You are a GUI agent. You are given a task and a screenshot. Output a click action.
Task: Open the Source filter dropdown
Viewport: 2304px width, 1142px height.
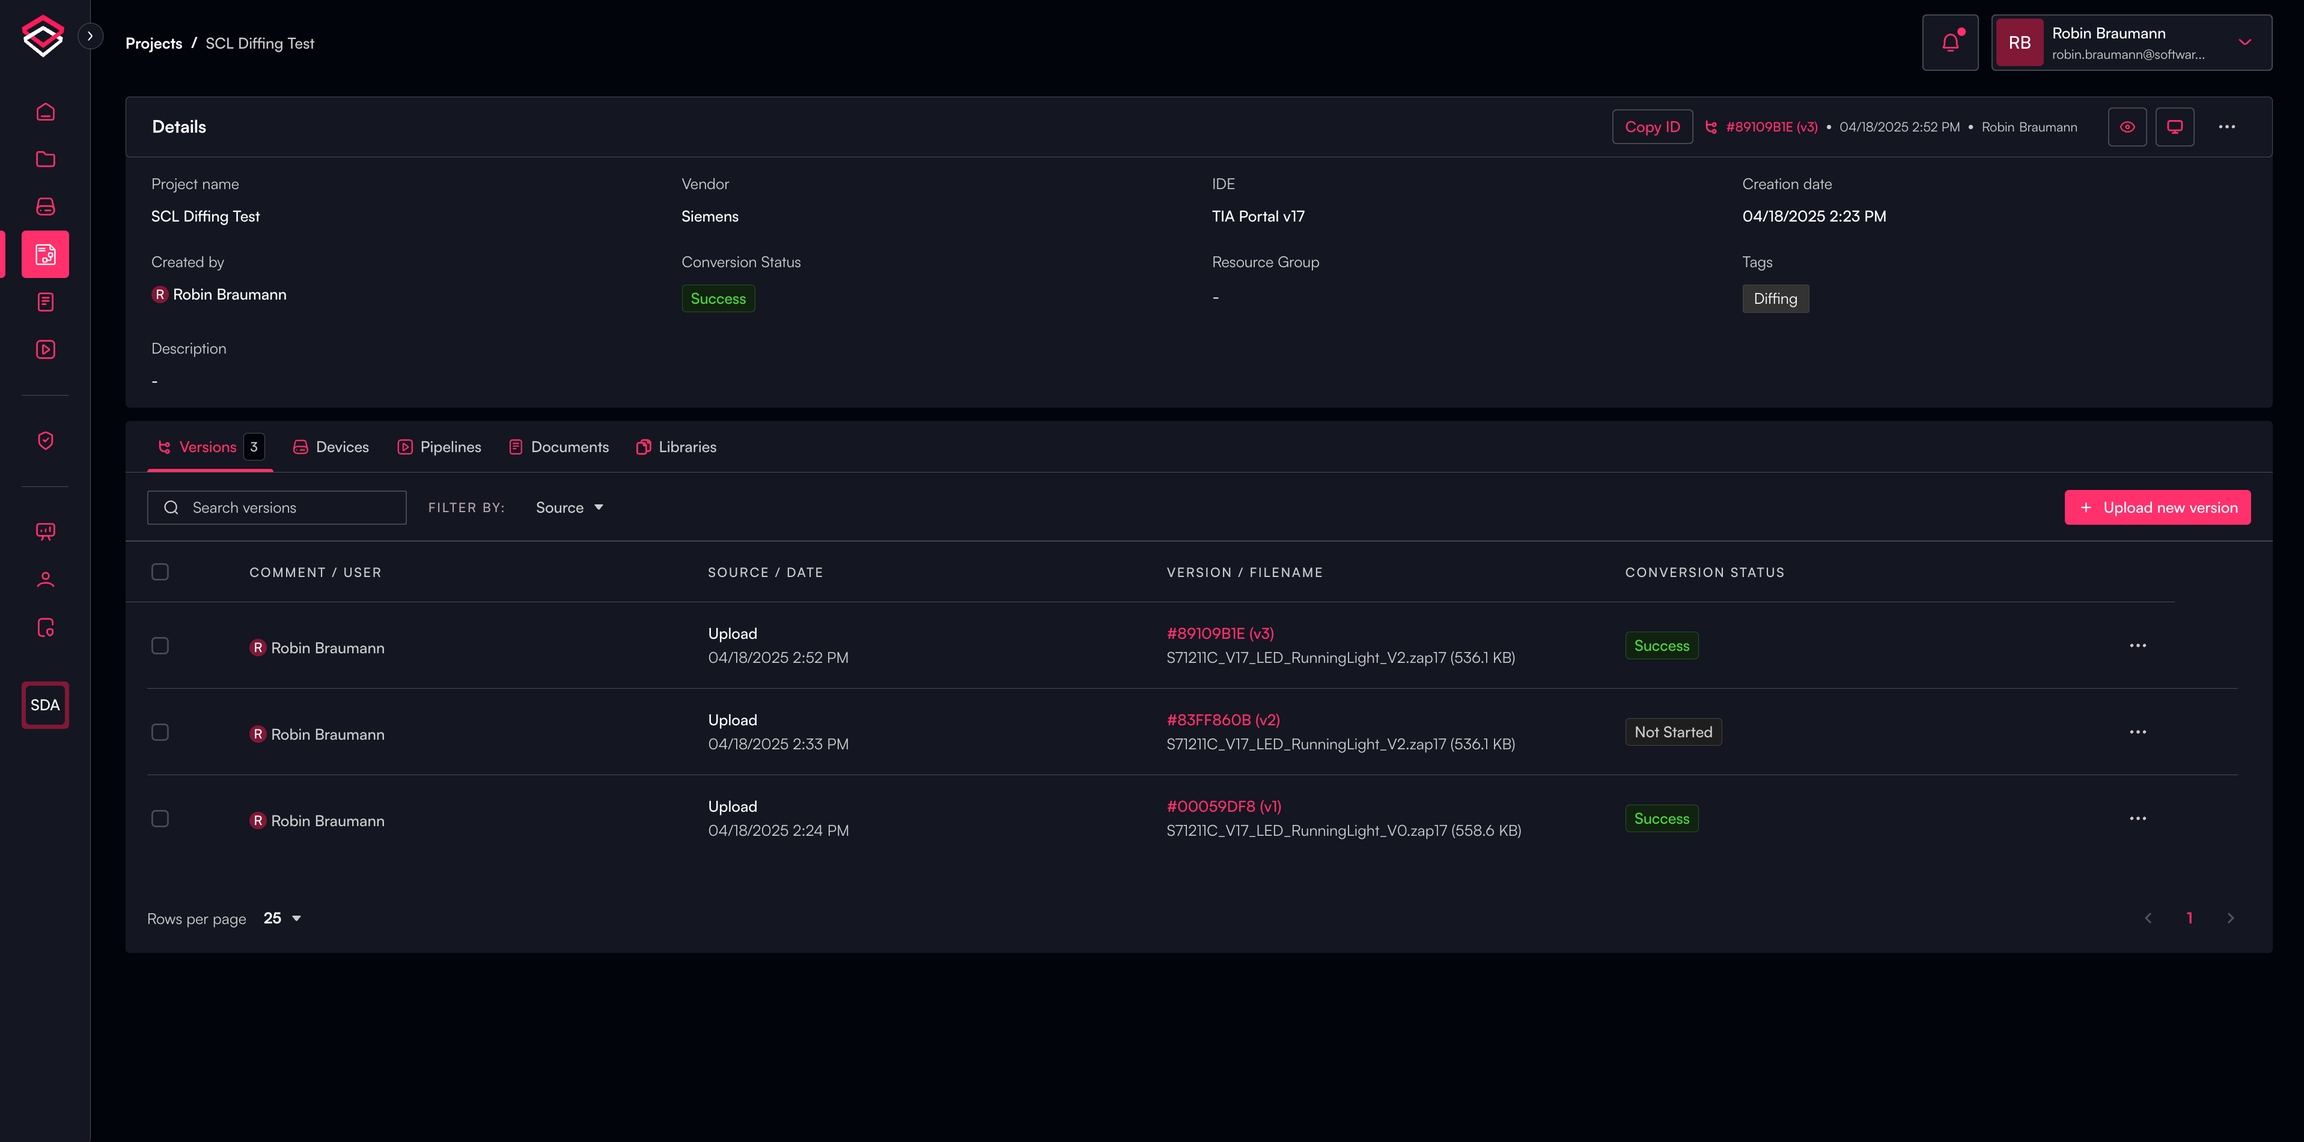coord(569,508)
